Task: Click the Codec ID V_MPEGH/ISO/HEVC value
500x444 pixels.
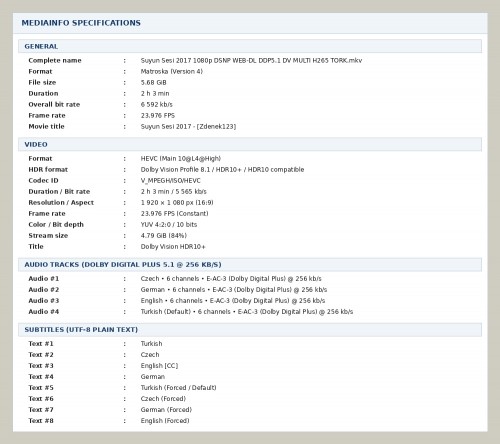Action: click(171, 180)
